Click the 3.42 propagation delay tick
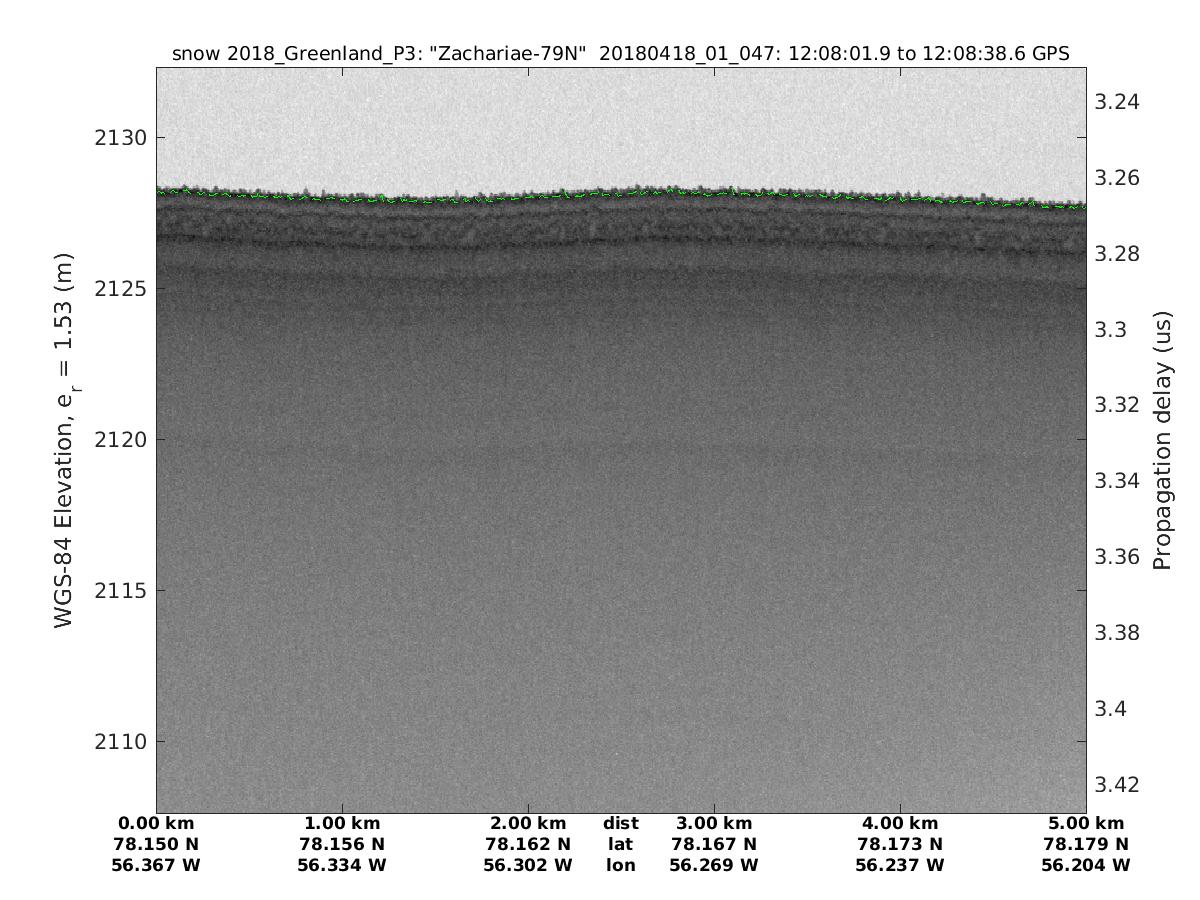1200x900 pixels. click(1118, 784)
